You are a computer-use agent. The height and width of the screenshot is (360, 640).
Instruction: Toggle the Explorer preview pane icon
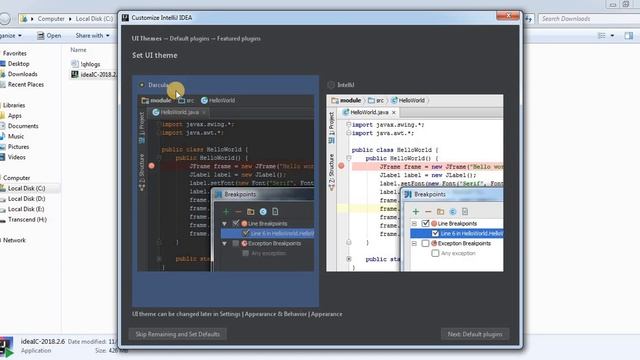pyautogui.click(x=629, y=36)
